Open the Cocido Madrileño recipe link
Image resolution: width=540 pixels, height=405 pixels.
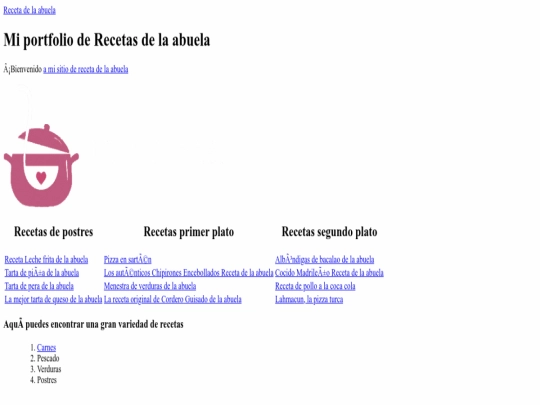point(329,273)
